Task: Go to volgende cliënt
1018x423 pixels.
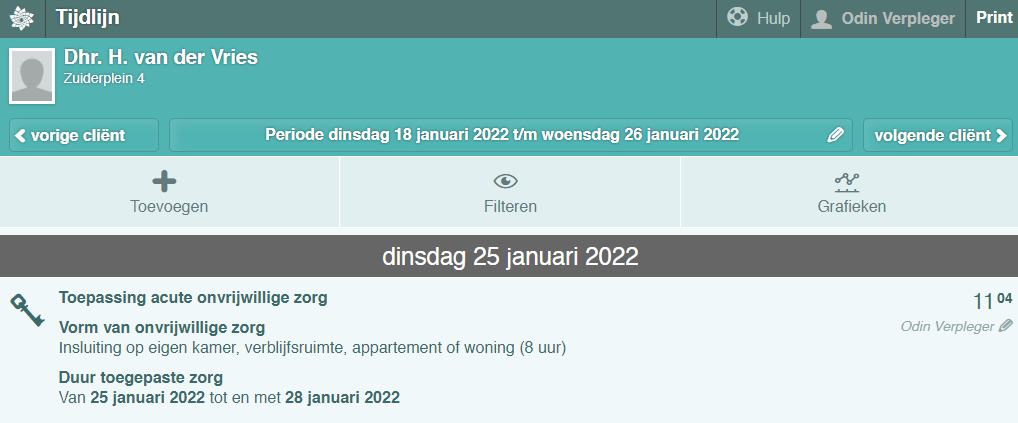Action: click(x=939, y=135)
